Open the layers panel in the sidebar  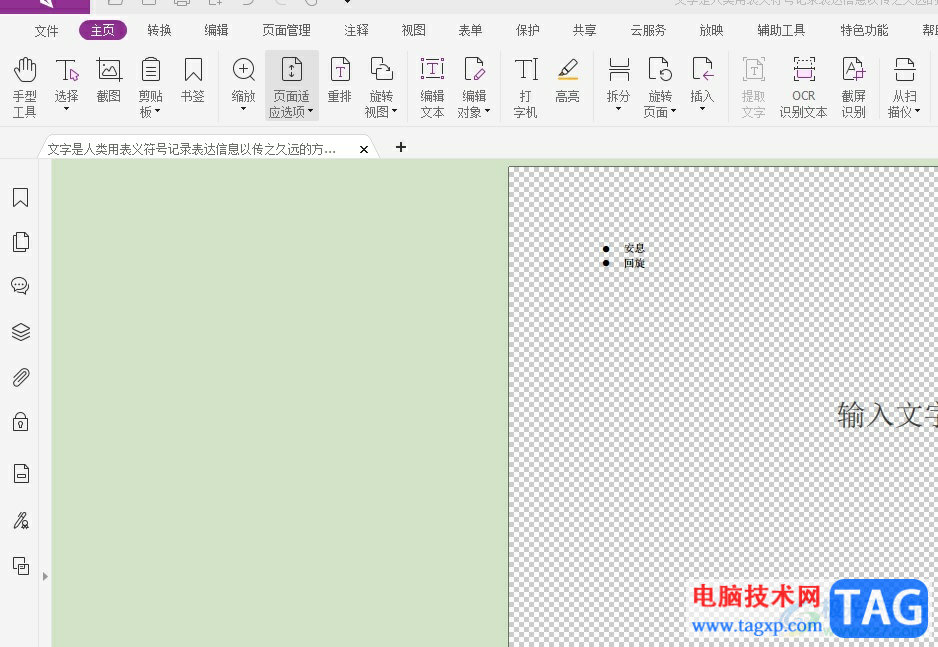coord(21,332)
